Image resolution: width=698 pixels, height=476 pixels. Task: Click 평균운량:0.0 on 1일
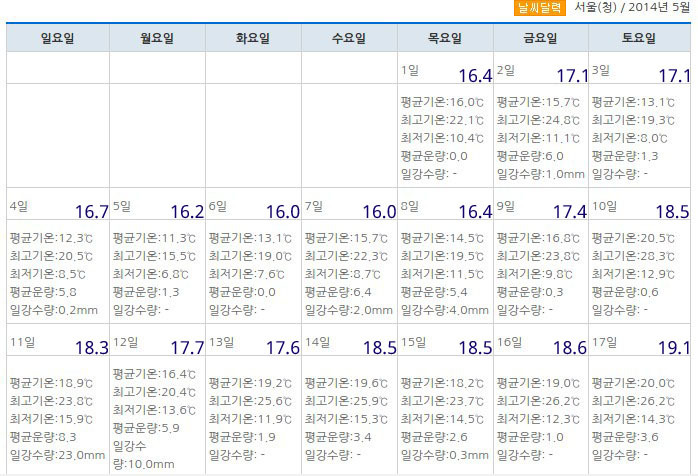pos(434,156)
